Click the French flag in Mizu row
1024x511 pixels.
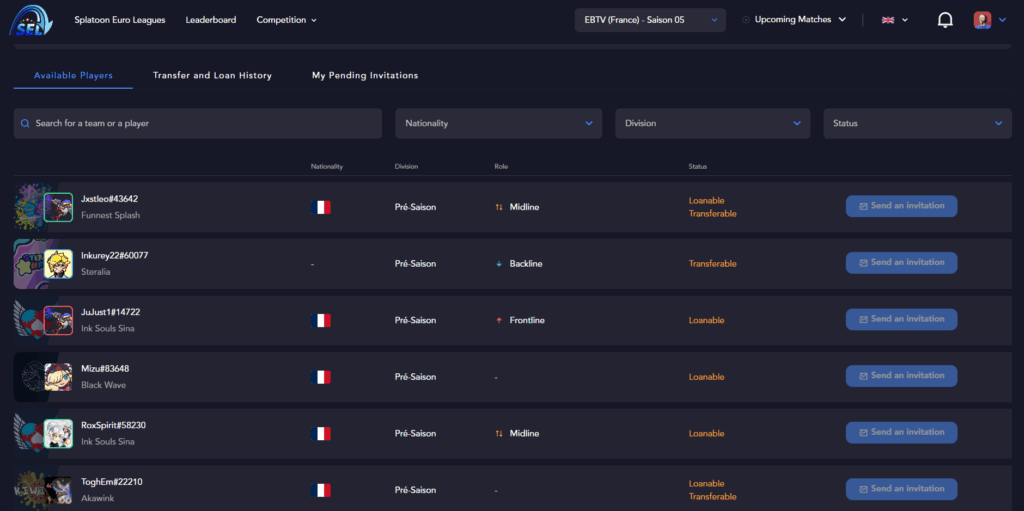[321, 377]
